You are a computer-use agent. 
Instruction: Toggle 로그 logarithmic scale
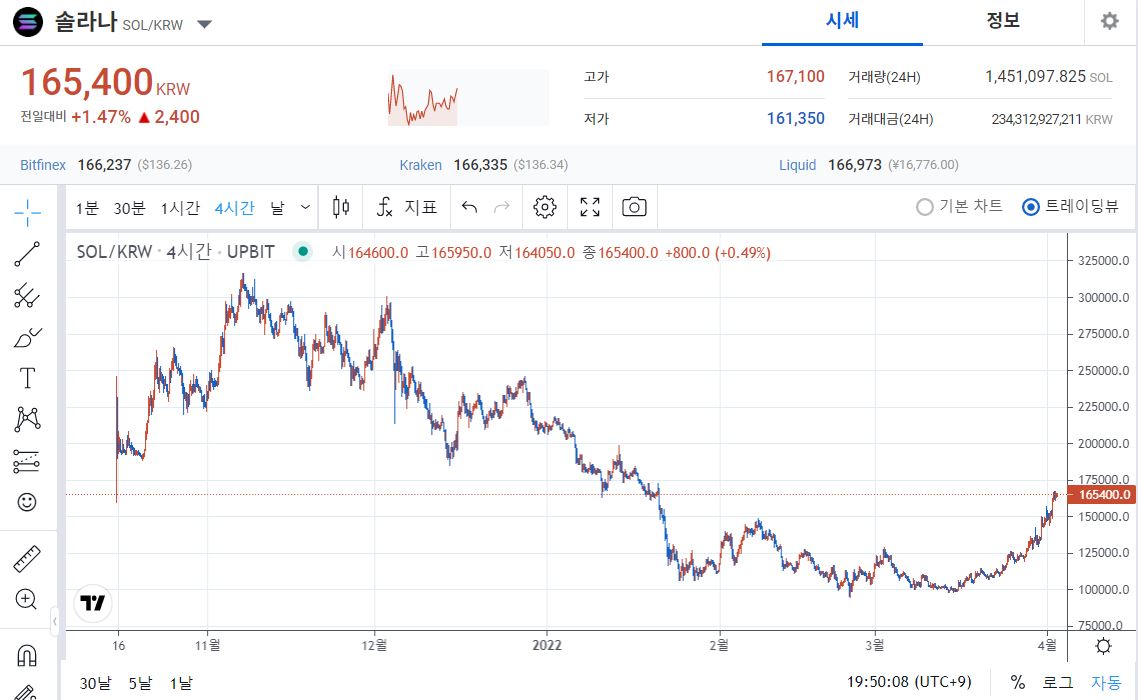(1057, 683)
